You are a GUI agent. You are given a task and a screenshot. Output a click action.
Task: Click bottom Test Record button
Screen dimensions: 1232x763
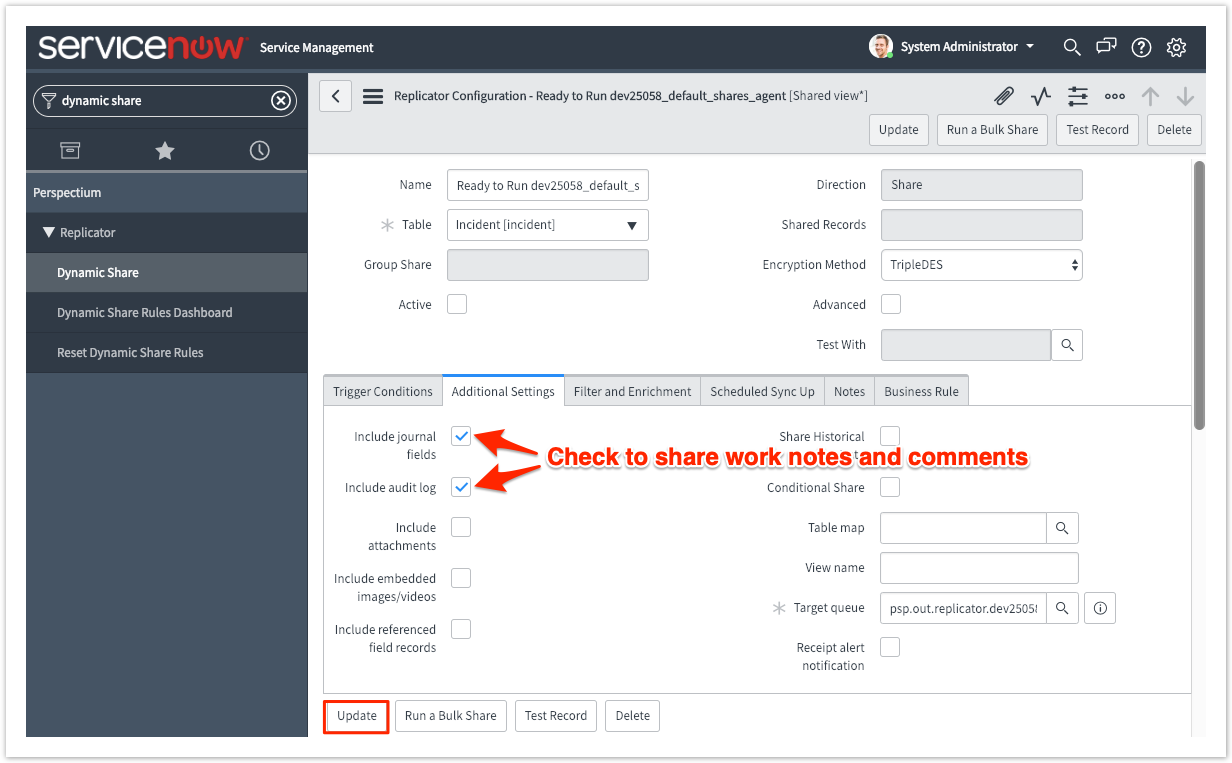pyautogui.click(x=556, y=716)
